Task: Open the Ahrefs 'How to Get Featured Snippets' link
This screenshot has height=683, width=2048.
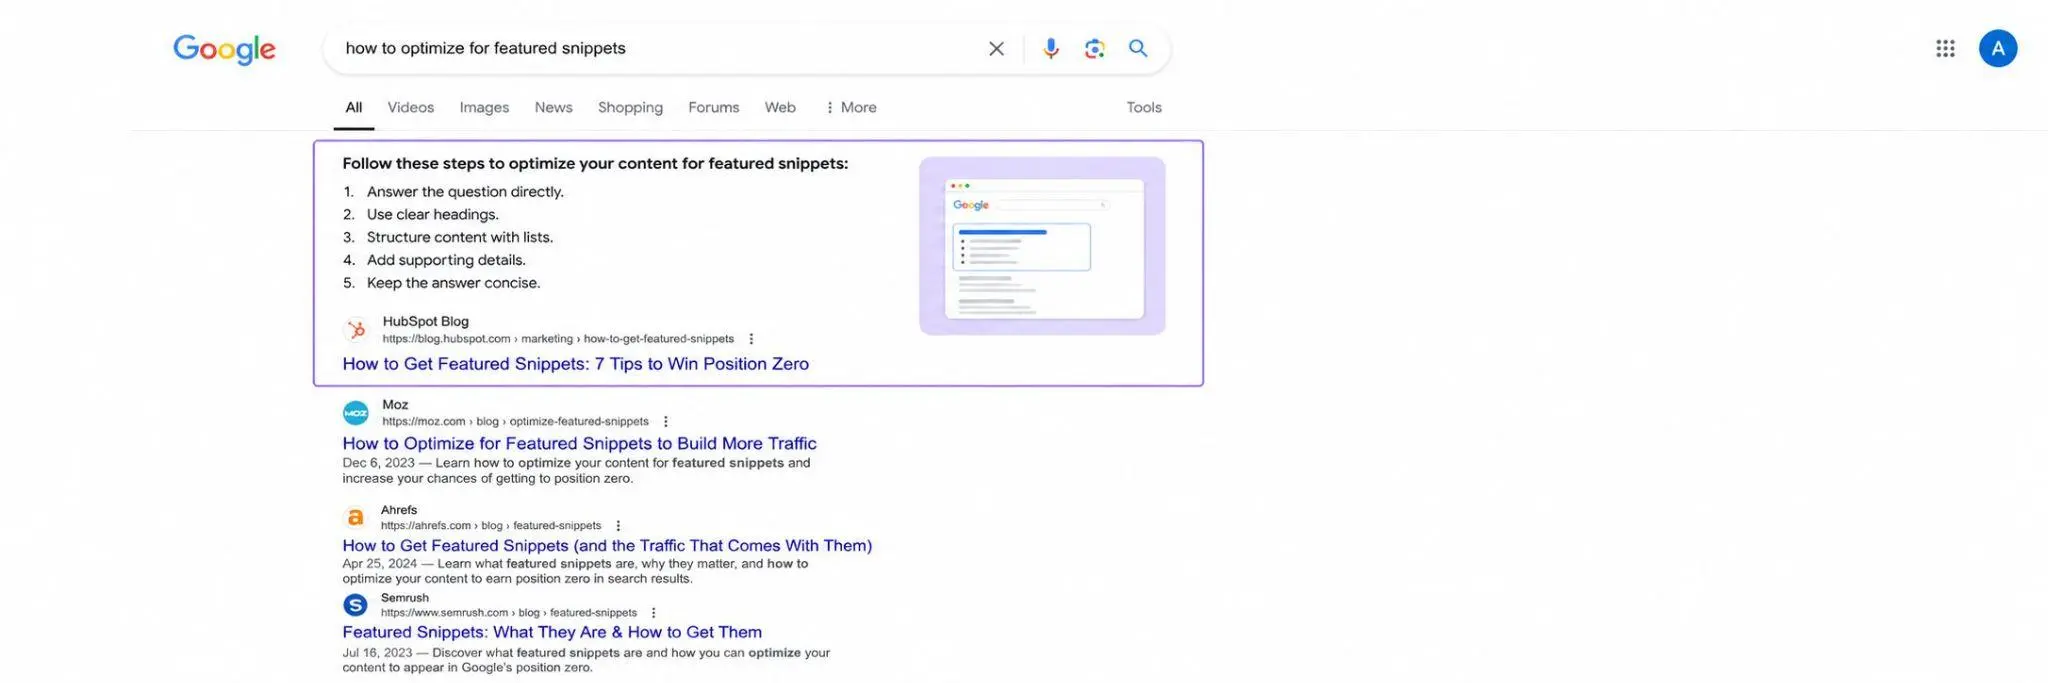Action: click(x=607, y=545)
